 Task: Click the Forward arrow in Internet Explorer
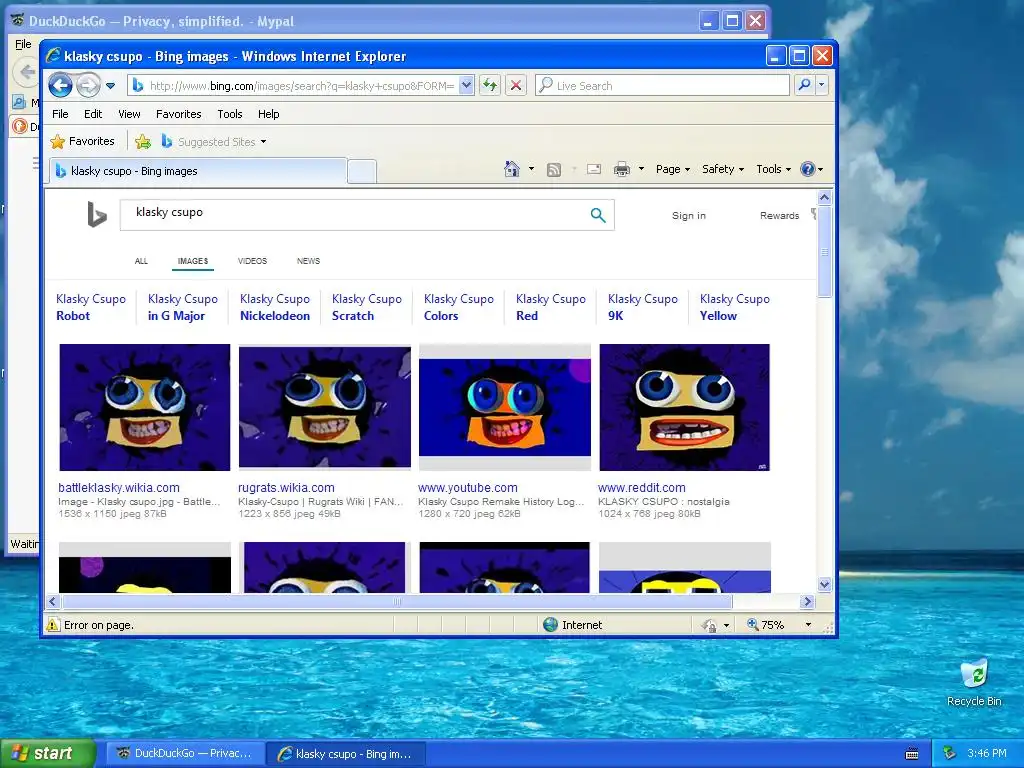coord(88,86)
